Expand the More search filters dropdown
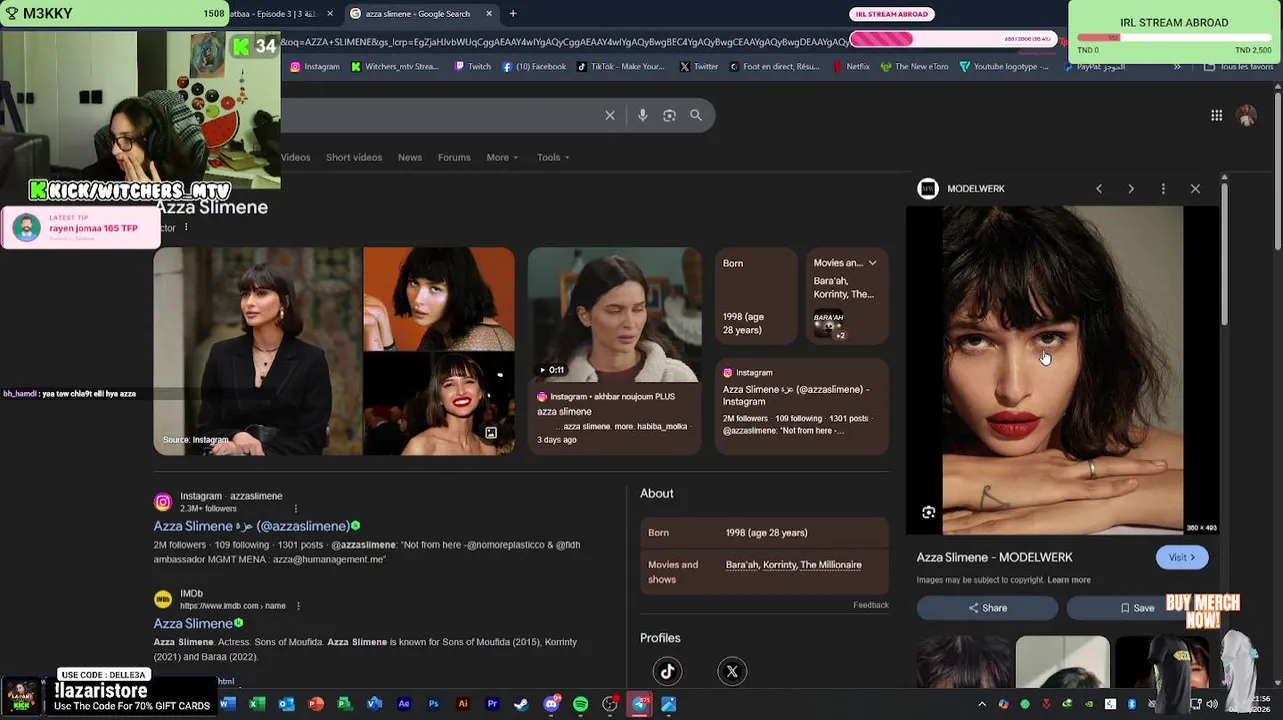The width and height of the screenshot is (1283, 720). point(502,157)
